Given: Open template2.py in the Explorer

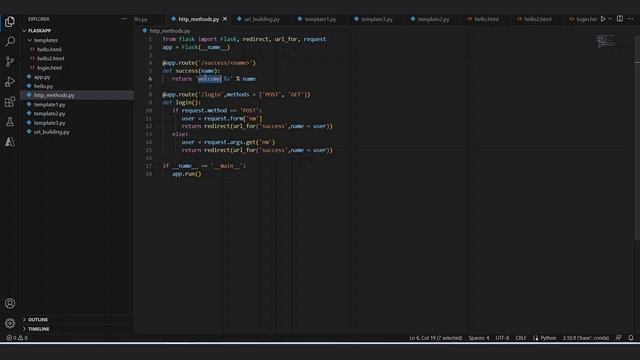Looking at the screenshot, I should (49, 113).
